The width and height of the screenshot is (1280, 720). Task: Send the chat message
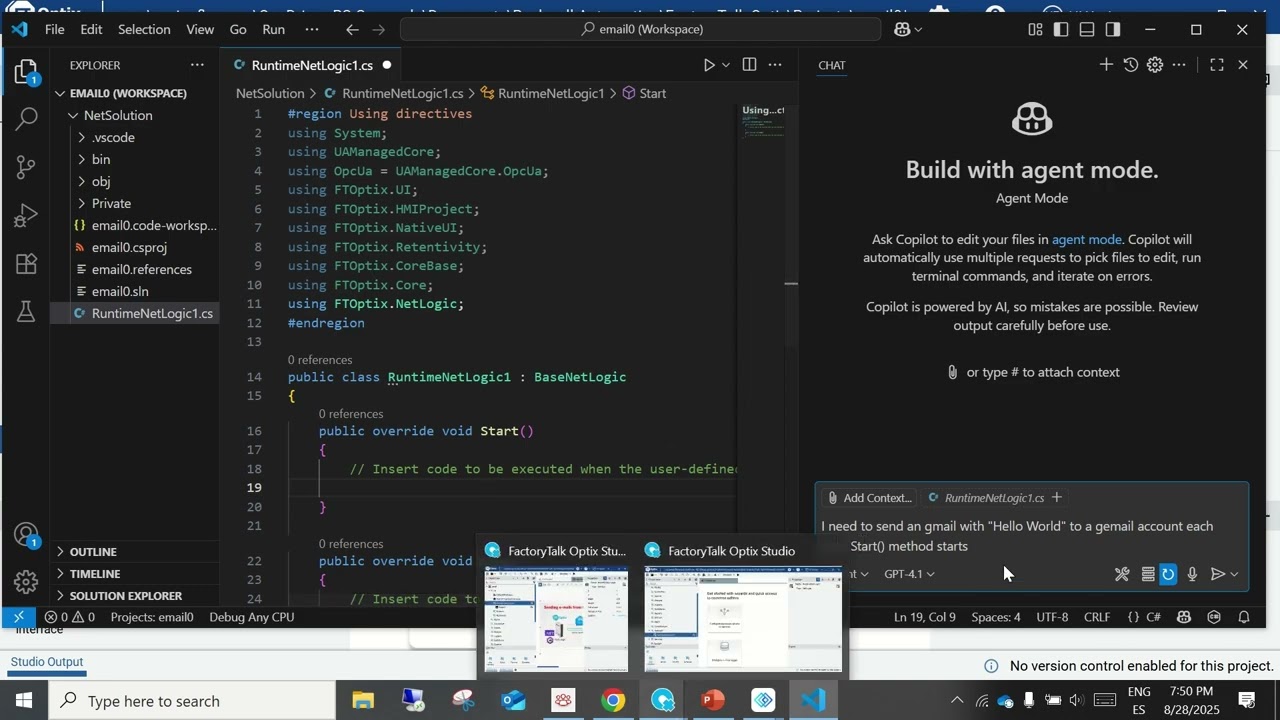1217,574
